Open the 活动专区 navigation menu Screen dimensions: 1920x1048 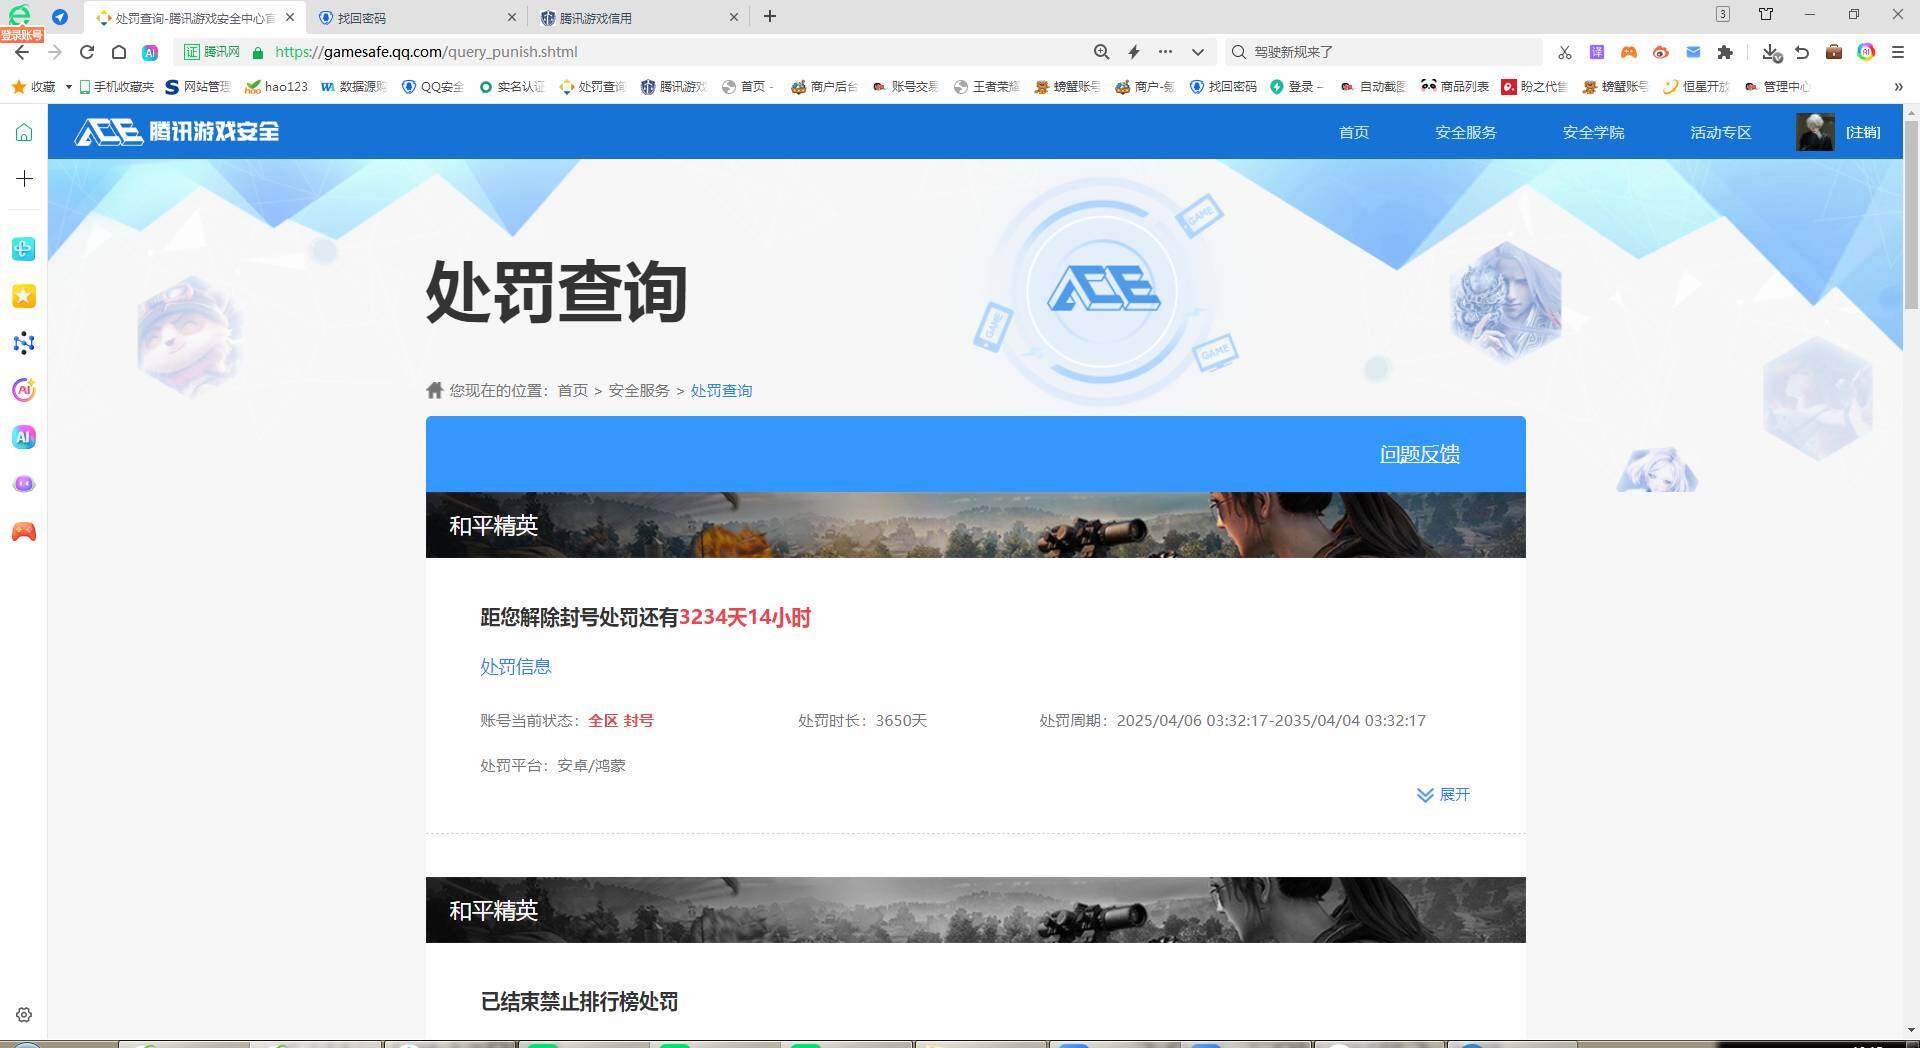coord(1721,132)
